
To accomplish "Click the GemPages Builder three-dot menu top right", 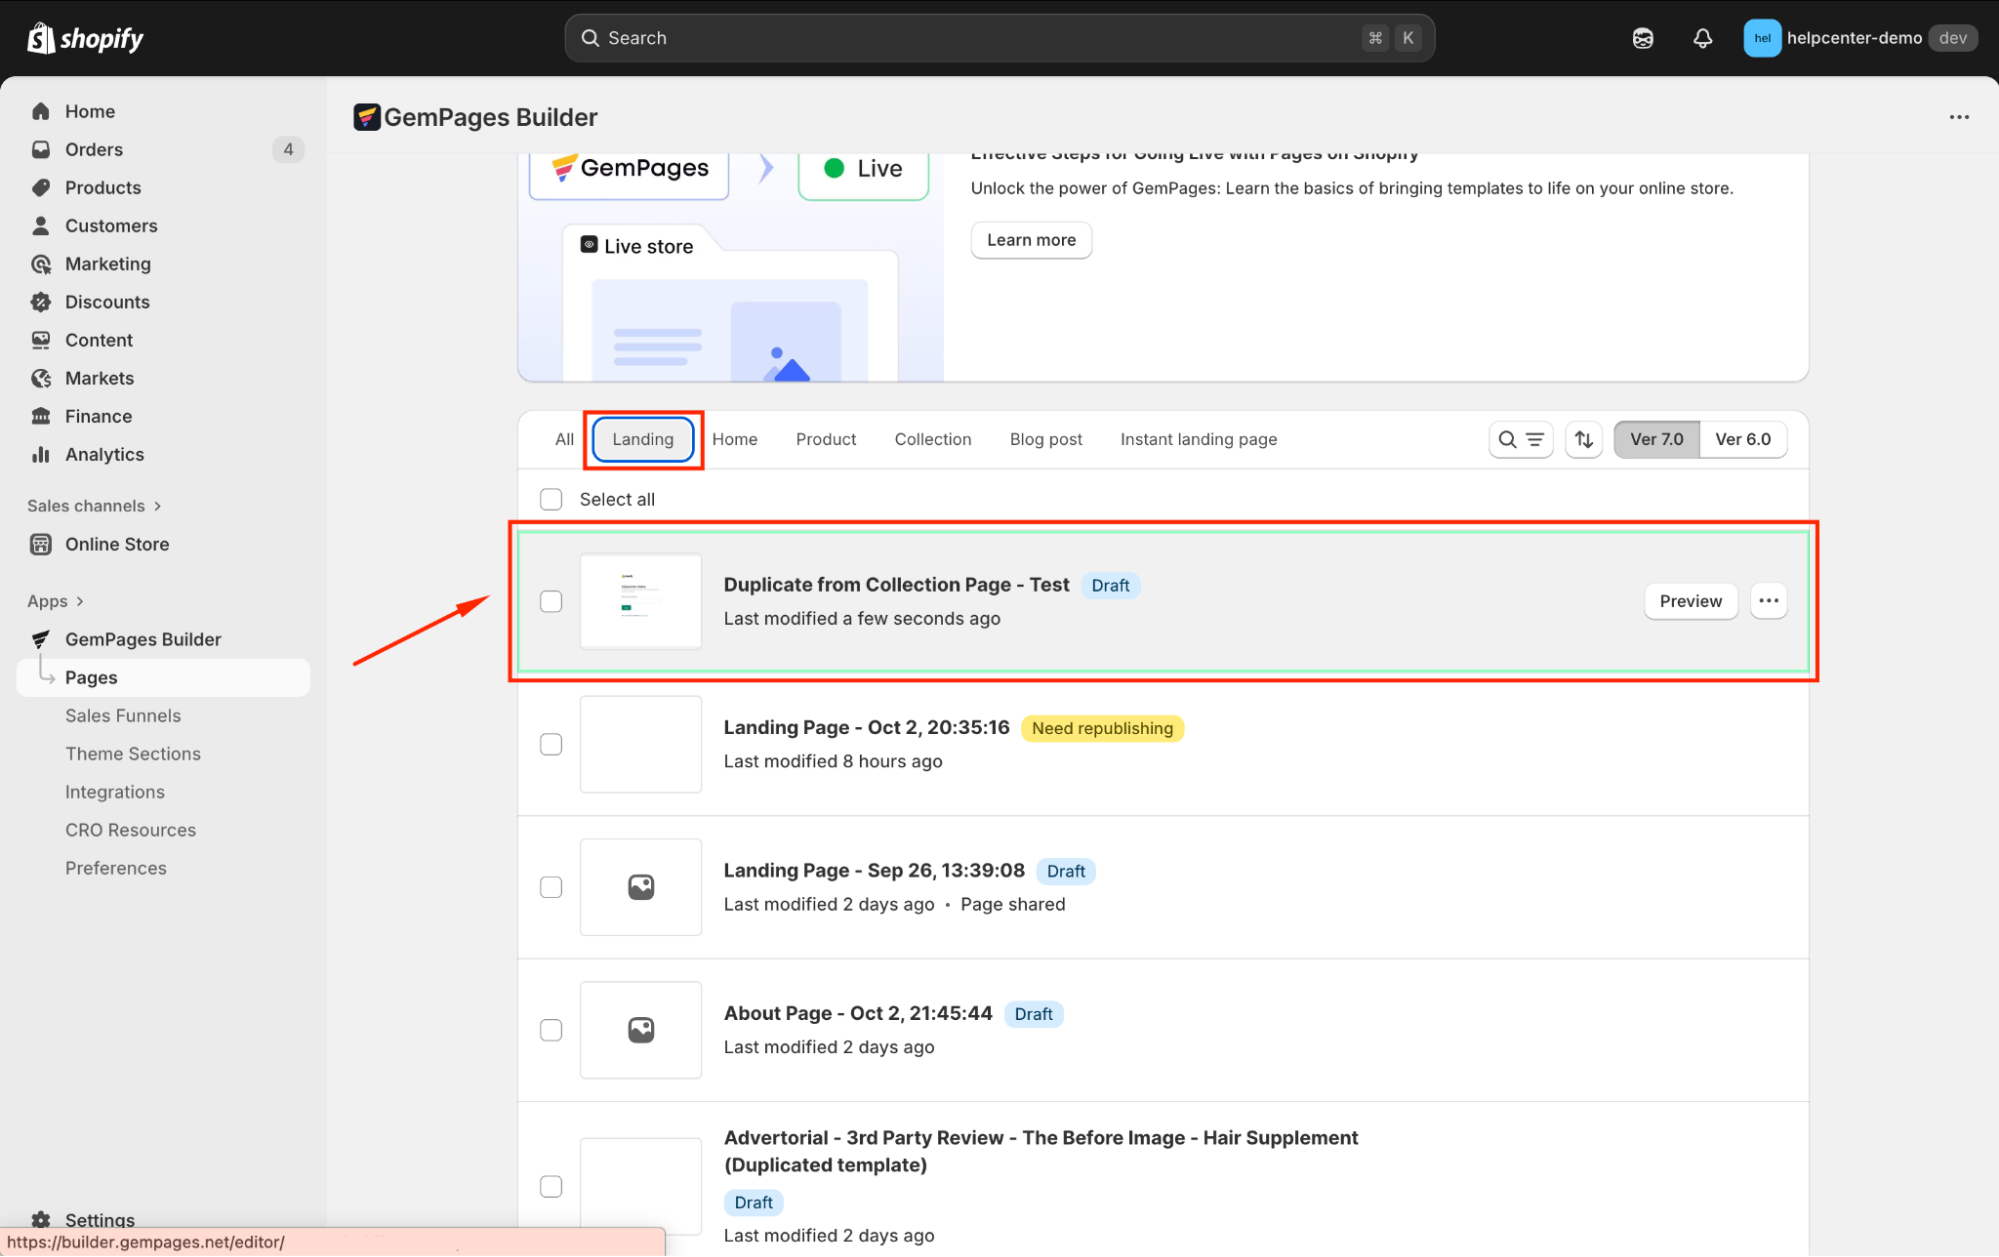I will tap(1958, 117).
